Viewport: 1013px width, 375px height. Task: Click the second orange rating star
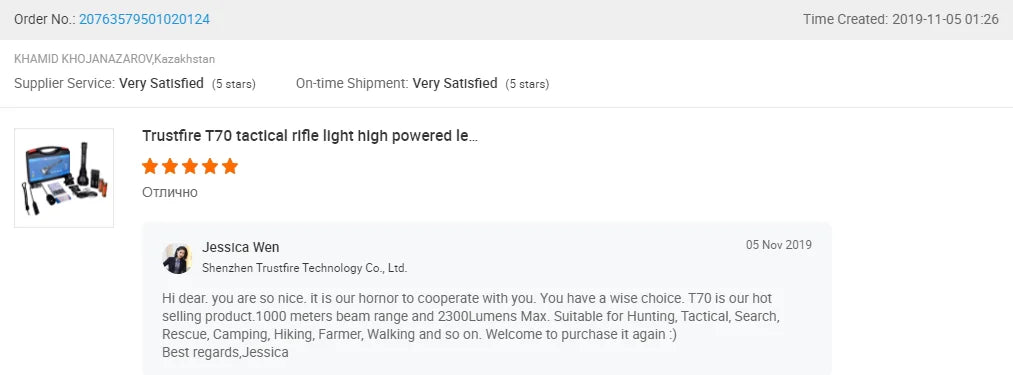coord(170,166)
